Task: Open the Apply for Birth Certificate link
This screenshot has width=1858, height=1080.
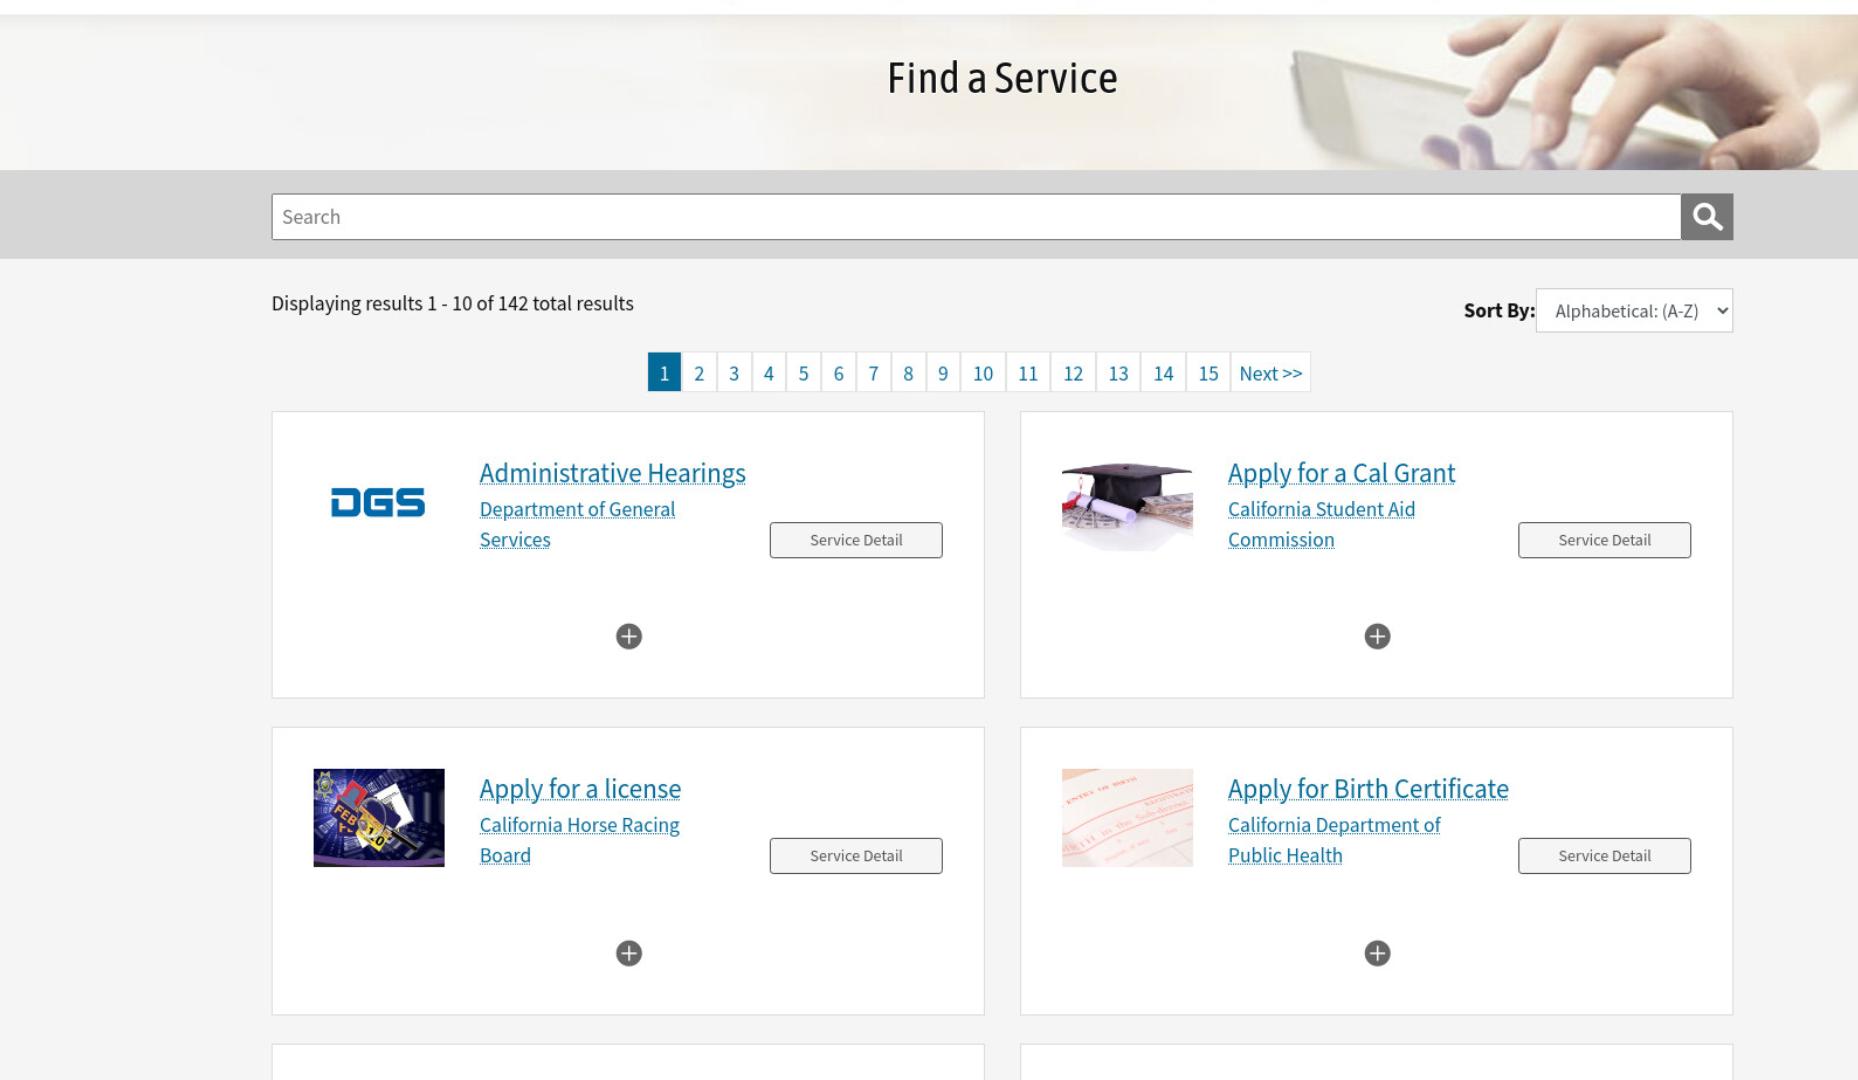Action: (1368, 789)
